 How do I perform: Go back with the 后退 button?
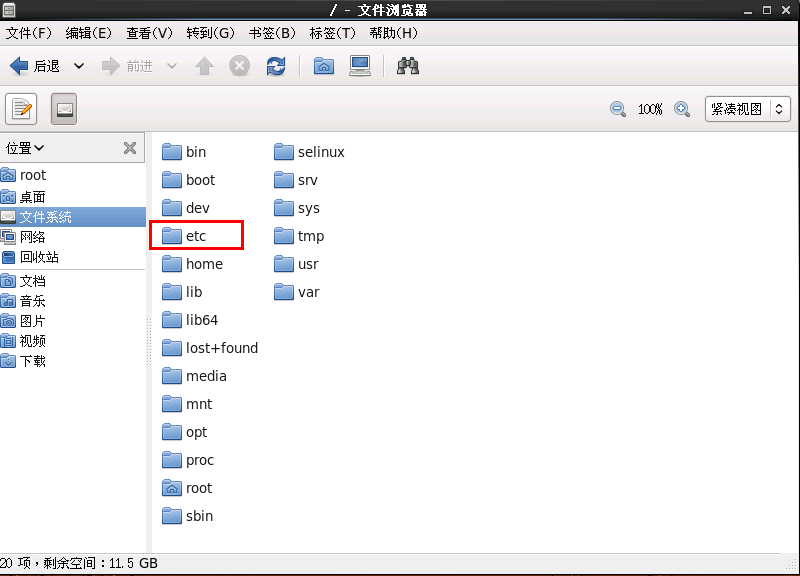[38, 66]
